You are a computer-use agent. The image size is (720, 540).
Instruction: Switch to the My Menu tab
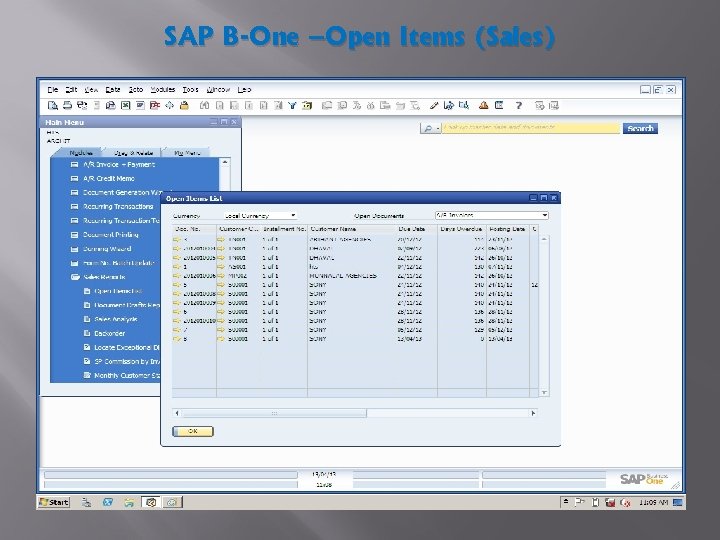coord(187,152)
